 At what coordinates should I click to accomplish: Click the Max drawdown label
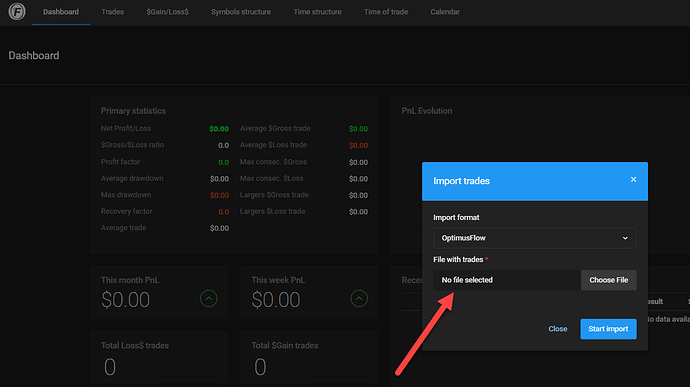tap(126, 195)
